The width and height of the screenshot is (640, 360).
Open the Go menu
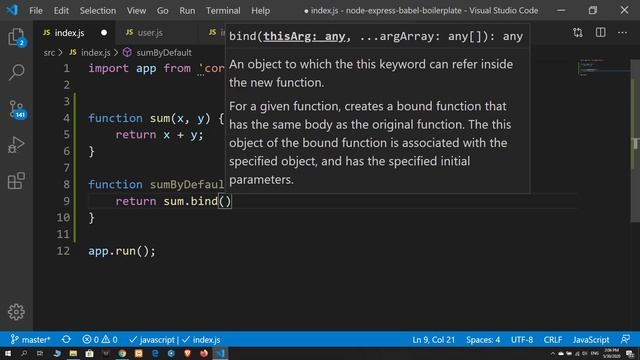(x=162, y=11)
